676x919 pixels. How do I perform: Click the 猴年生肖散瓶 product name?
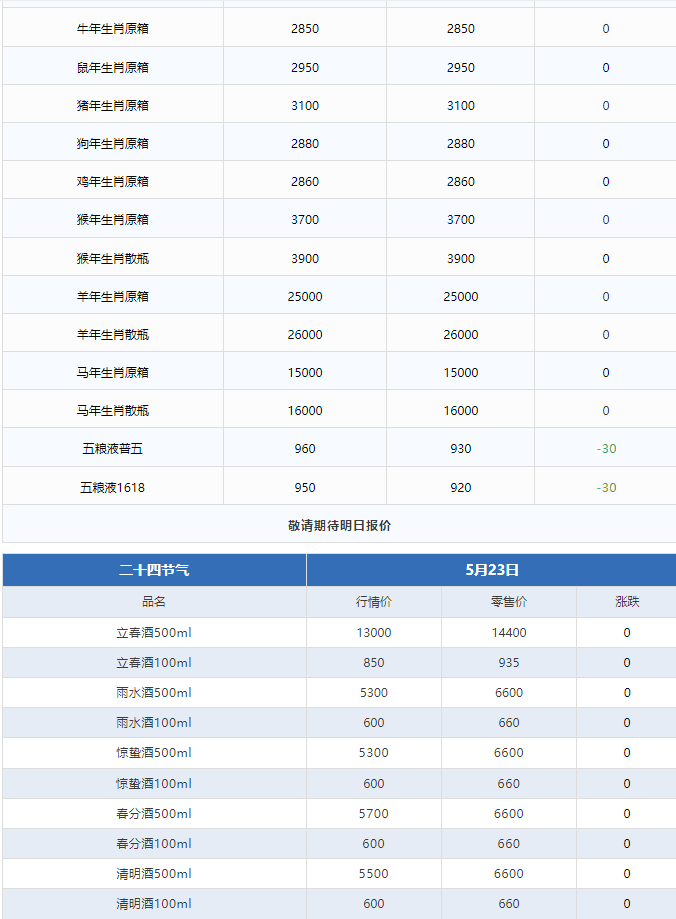pyautogui.click(x=113, y=258)
